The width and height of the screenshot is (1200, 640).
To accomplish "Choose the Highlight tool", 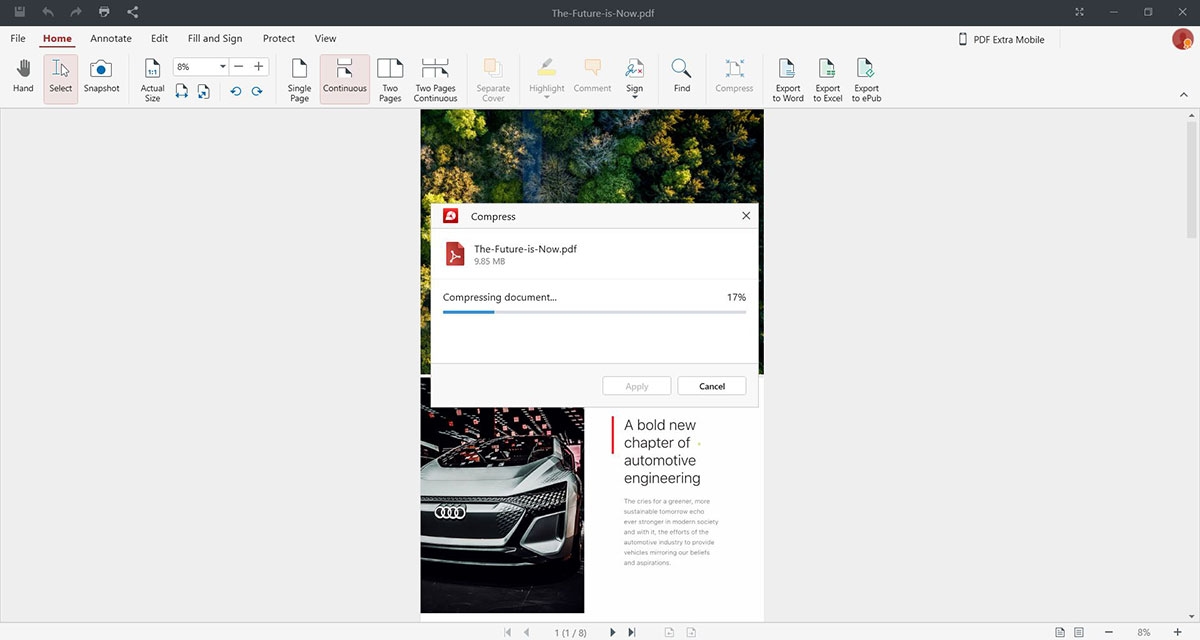I will (x=547, y=74).
